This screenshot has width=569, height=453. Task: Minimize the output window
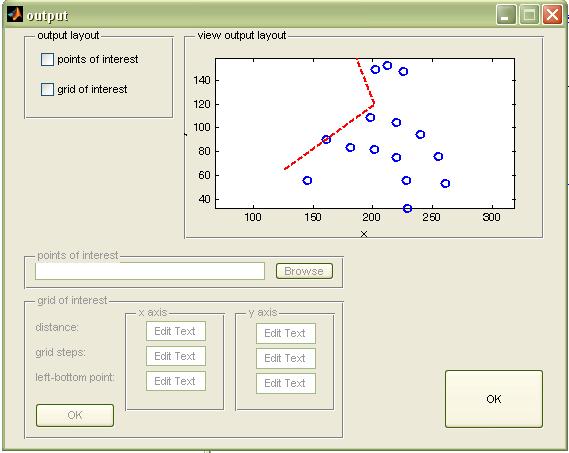(506, 15)
